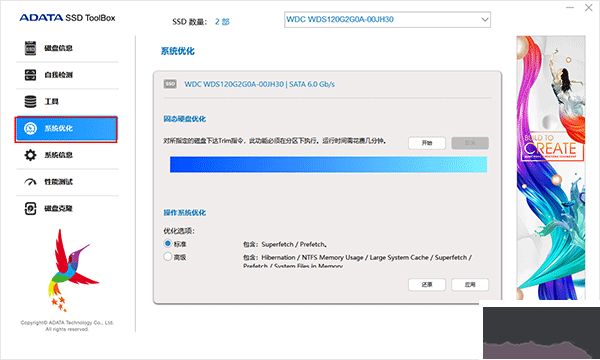Open the 自我检测 diagnostic scan icon
The image size is (600, 360).
(x=30, y=75)
